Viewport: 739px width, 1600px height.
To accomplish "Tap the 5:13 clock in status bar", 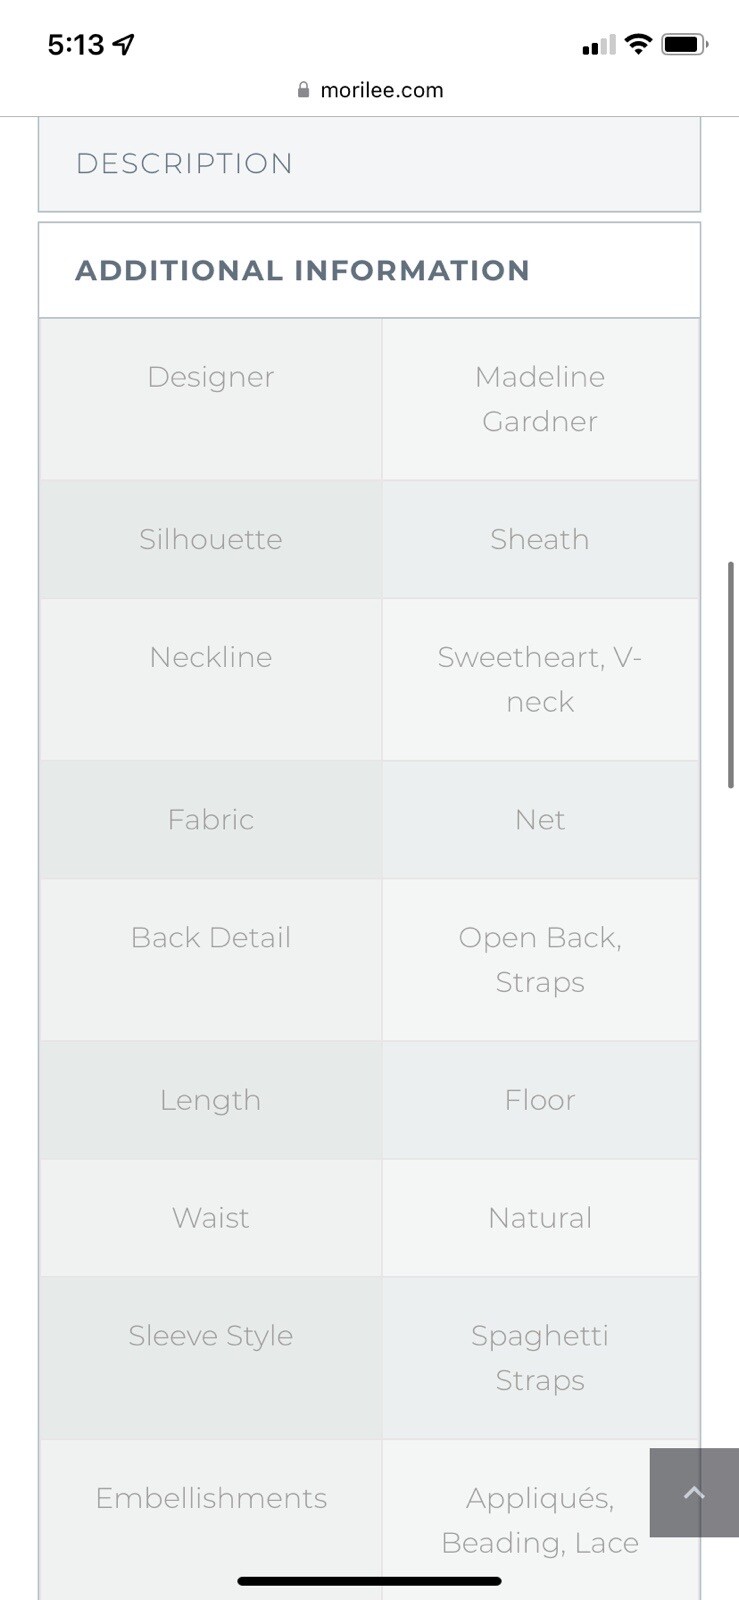I will click(76, 45).
